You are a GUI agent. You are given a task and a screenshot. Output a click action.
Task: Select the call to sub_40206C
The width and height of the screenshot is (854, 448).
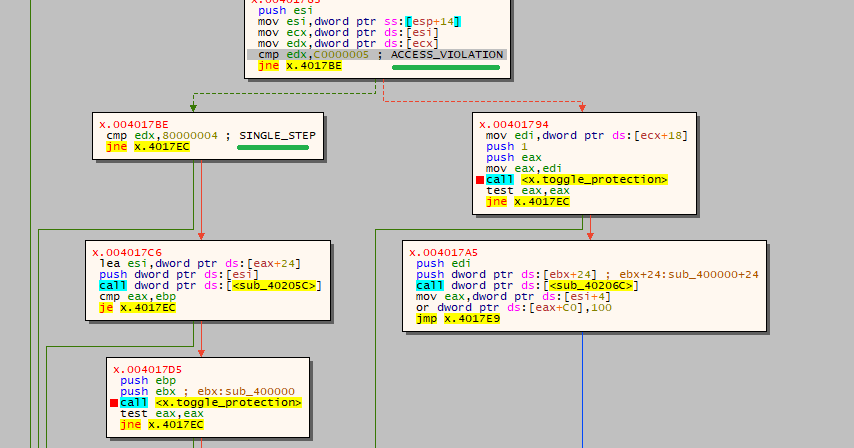(527, 285)
